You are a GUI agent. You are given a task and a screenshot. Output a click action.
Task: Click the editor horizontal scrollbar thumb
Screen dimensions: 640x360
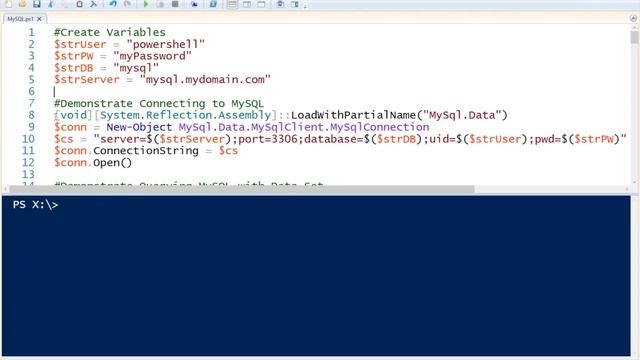[242, 189]
